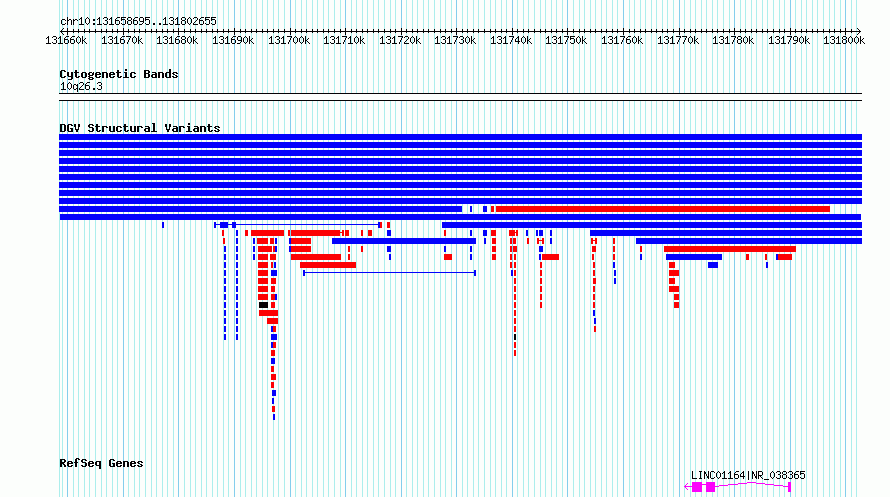Open the DGV Structural Variants track title
Screen dimensions: 890x497
click(x=140, y=128)
